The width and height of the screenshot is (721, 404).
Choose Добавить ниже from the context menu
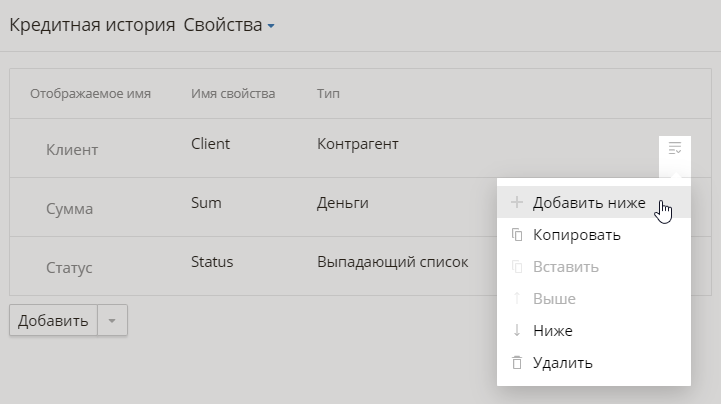pos(588,203)
